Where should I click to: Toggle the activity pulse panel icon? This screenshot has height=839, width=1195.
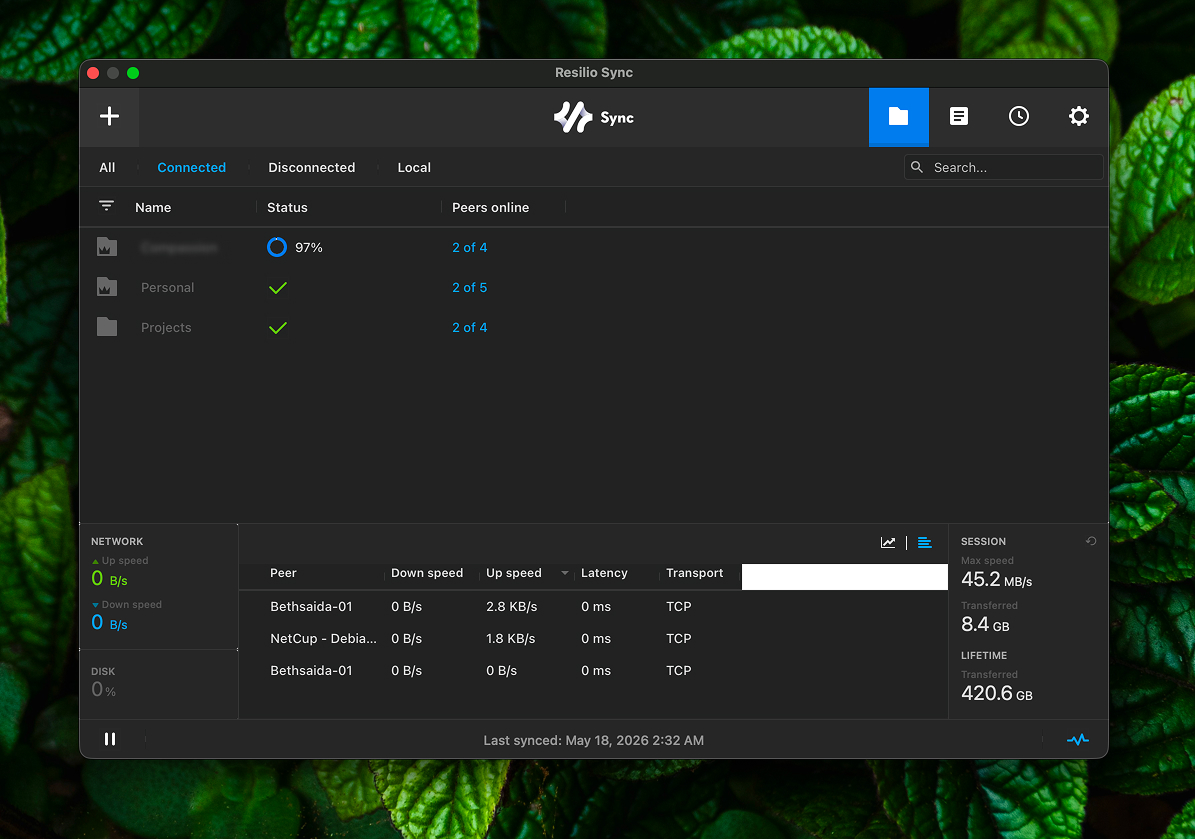click(1078, 739)
